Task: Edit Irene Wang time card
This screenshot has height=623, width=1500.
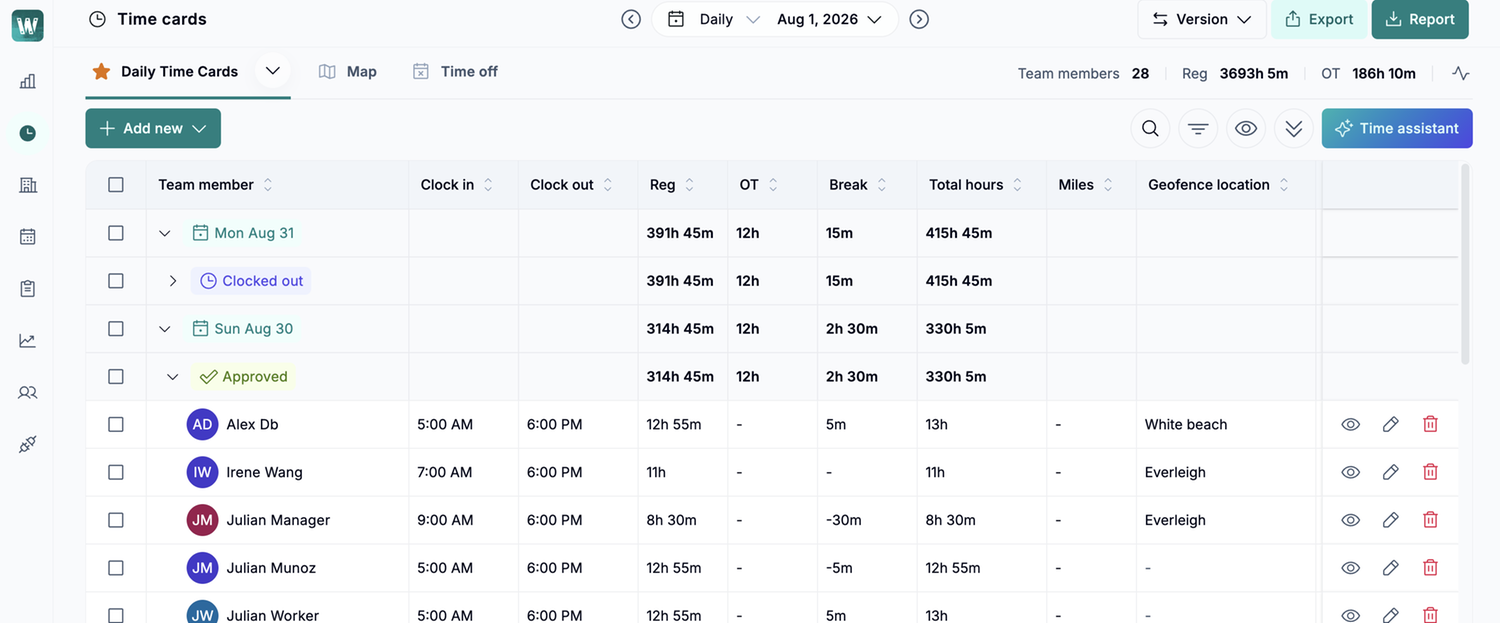Action: click(x=1390, y=472)
